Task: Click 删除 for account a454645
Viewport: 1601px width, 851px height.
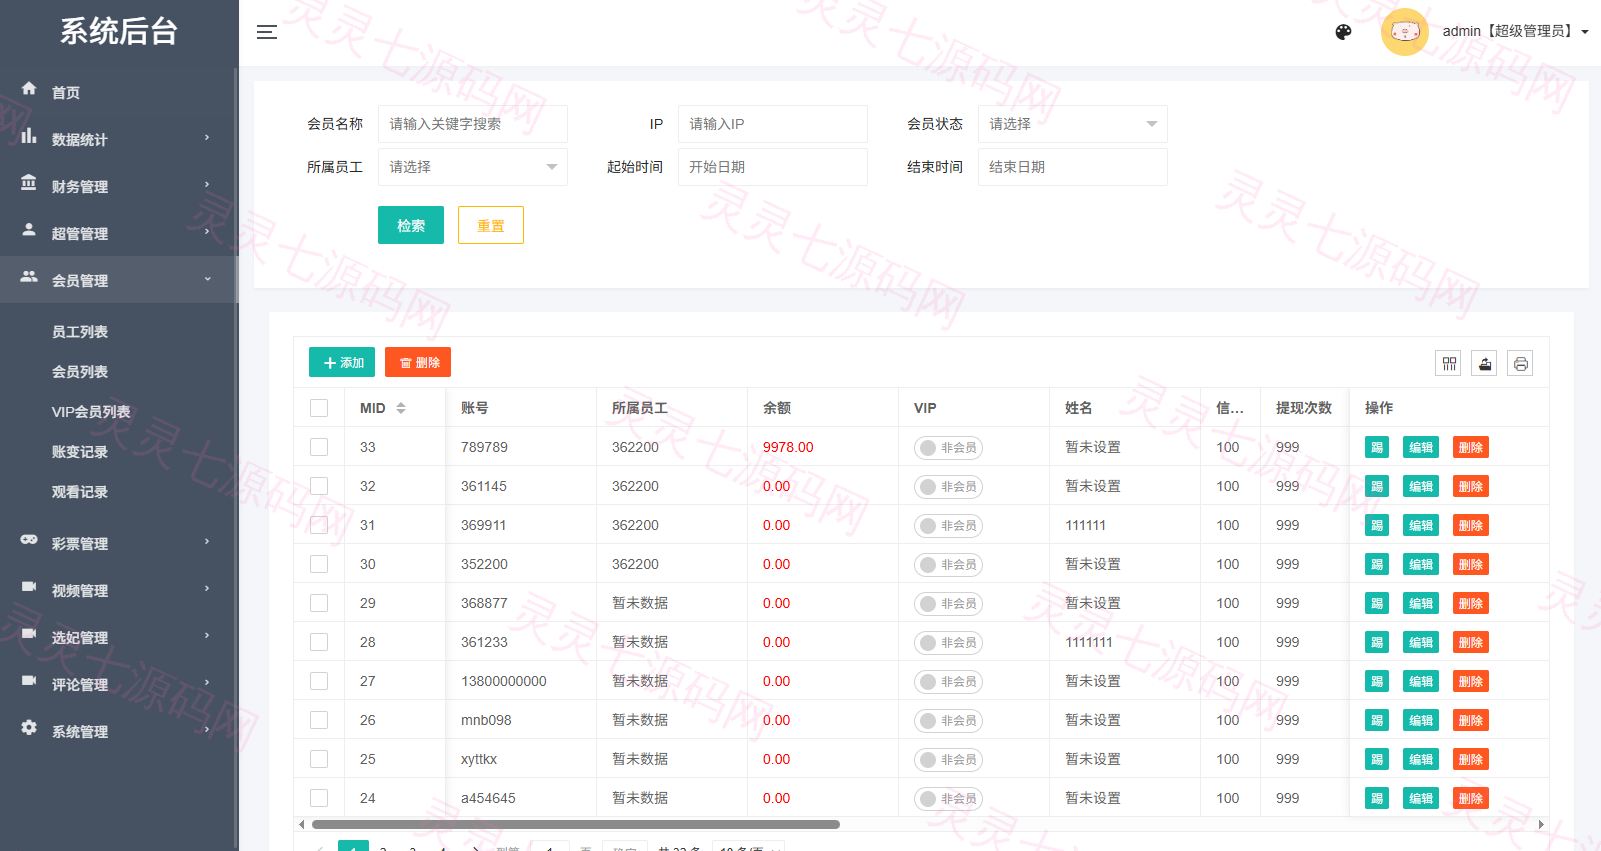Action: pos(1471,798)
